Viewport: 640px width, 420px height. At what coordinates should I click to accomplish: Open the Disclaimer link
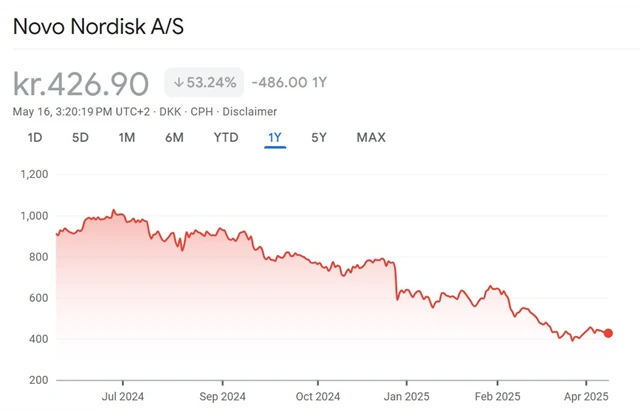249,112
